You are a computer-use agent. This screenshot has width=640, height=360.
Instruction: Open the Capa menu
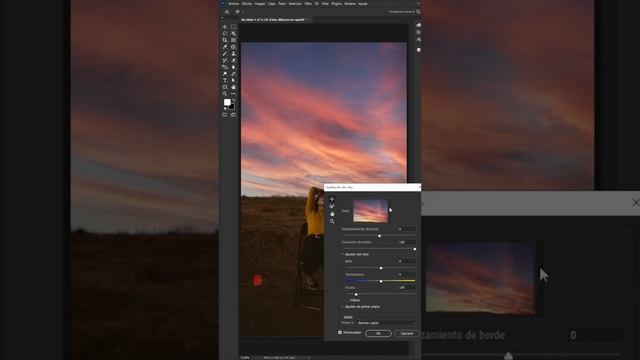pyautogui.click(x=272, y=4)
